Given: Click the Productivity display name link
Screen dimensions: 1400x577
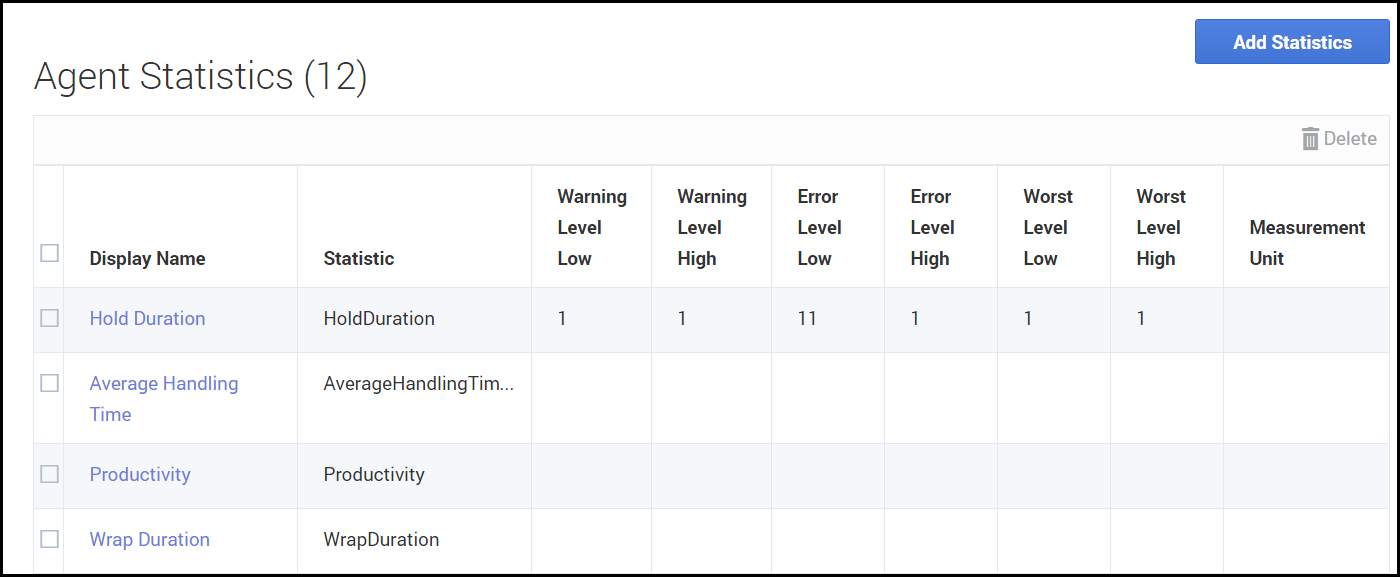Looking at the screenshot, I should [140, 474].
